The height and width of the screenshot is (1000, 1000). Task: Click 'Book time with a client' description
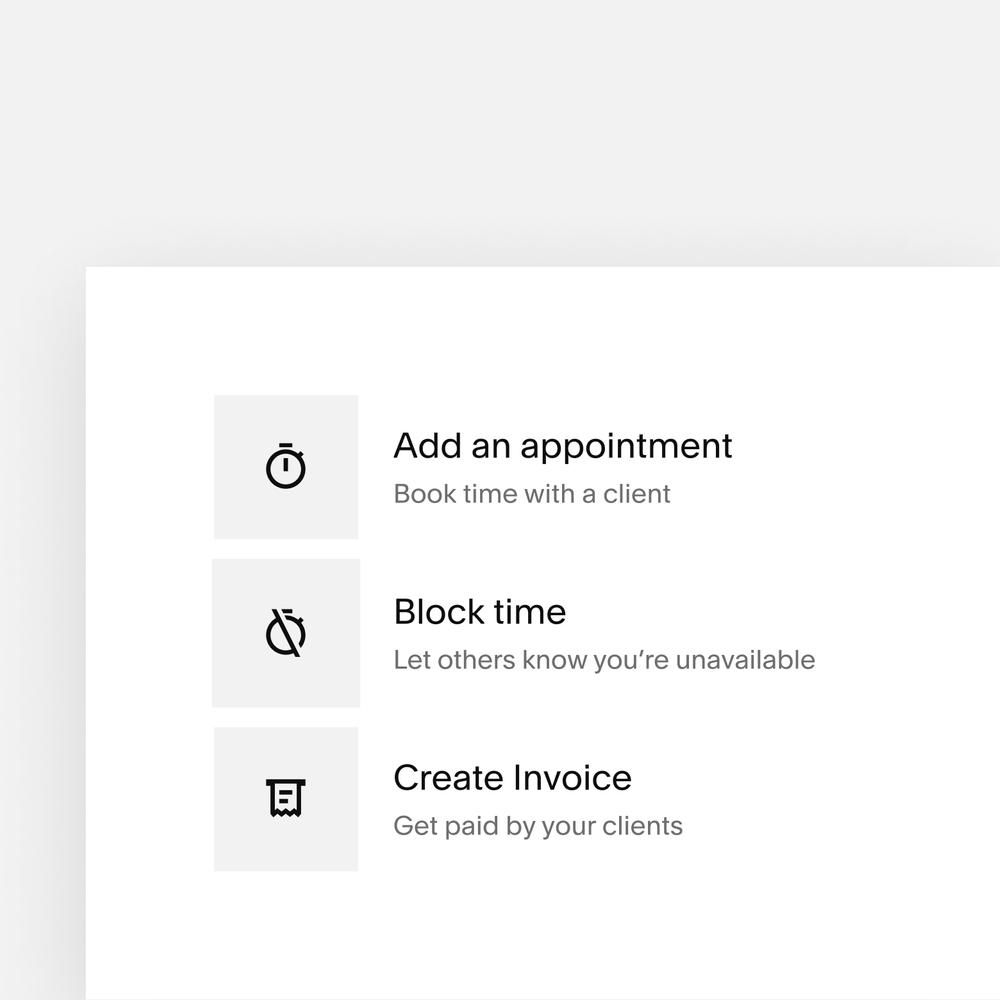(531, 494)
